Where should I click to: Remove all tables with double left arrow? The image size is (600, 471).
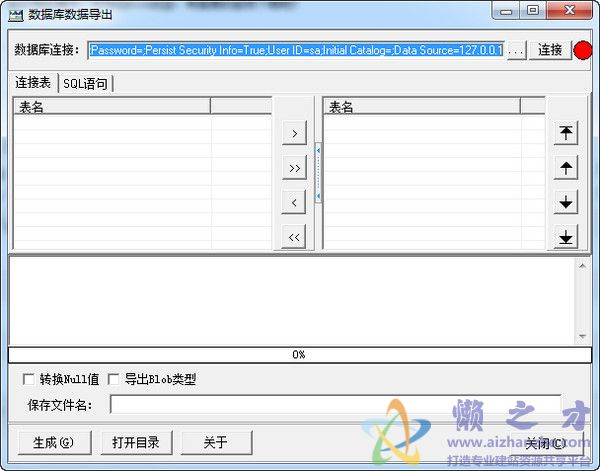294,237
